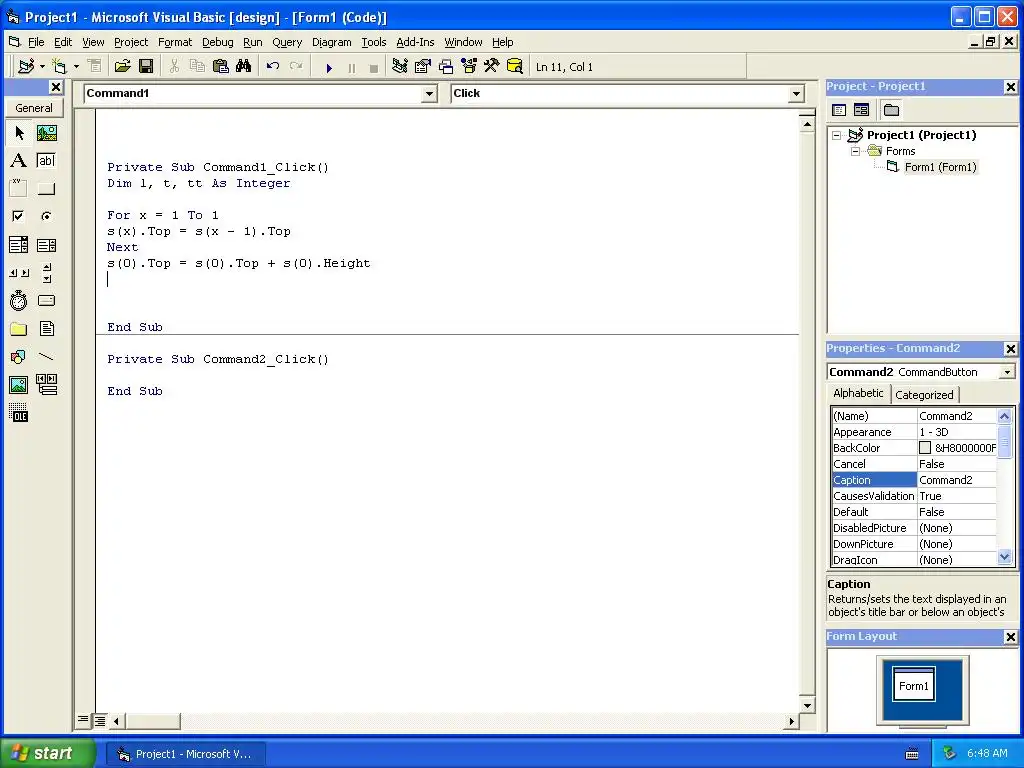
Task: Select the TextBox (ab|) control in toolbox
Action: 46,161
